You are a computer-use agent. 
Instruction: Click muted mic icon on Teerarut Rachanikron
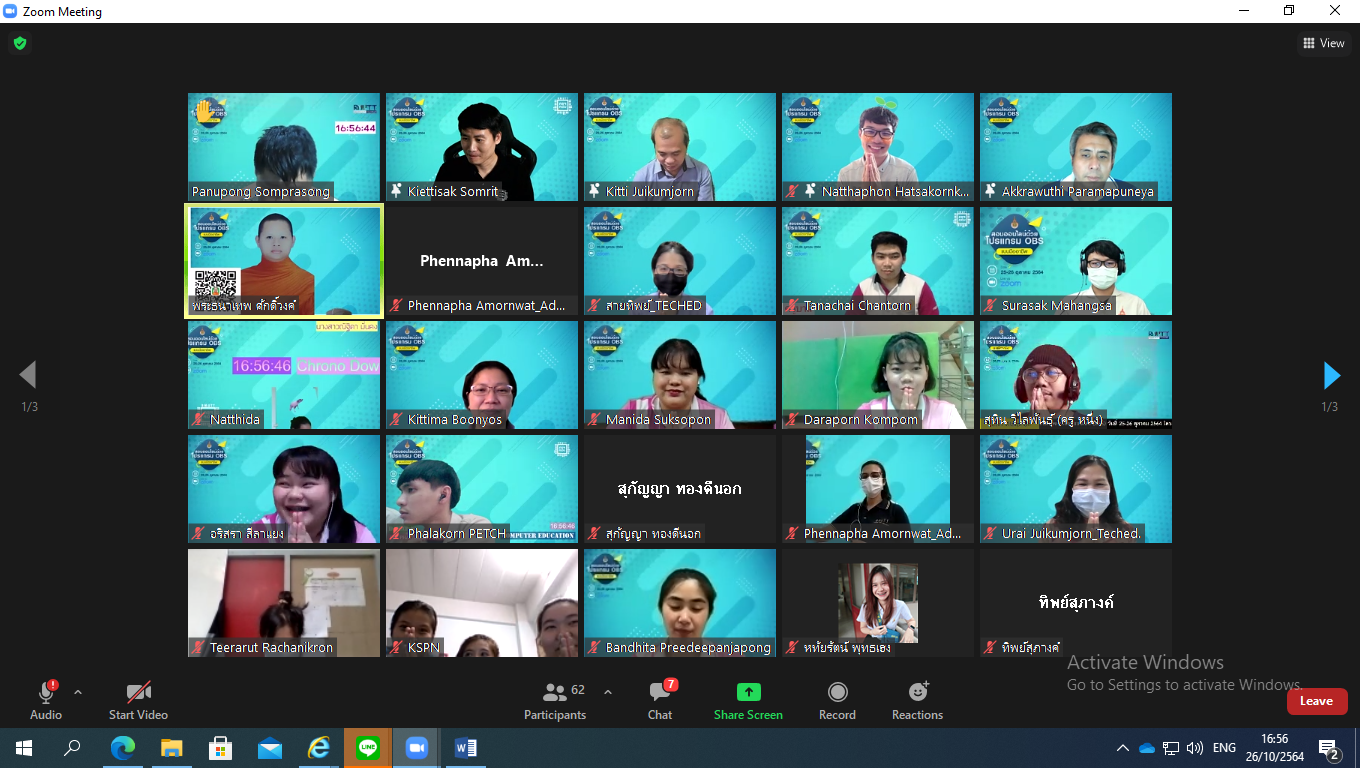pyautogui.click(x=199, y=648)
